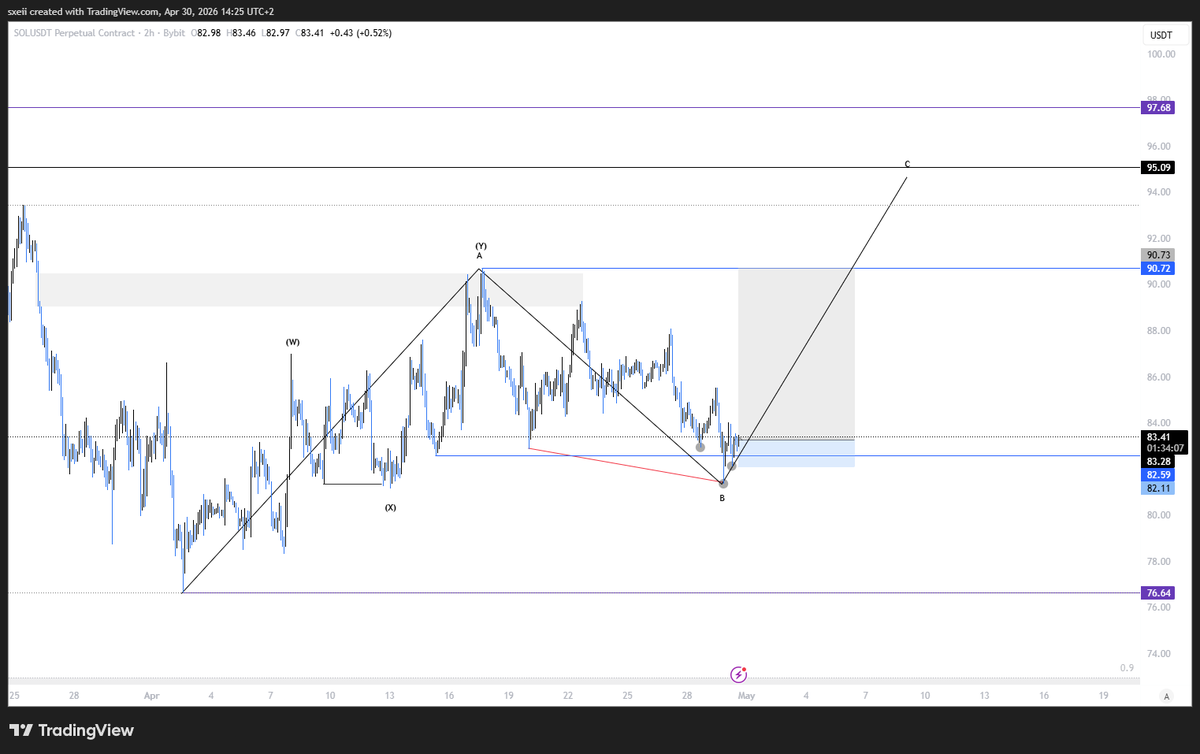
Task: Click the gray dot at point B low
Action: [723, 483]
